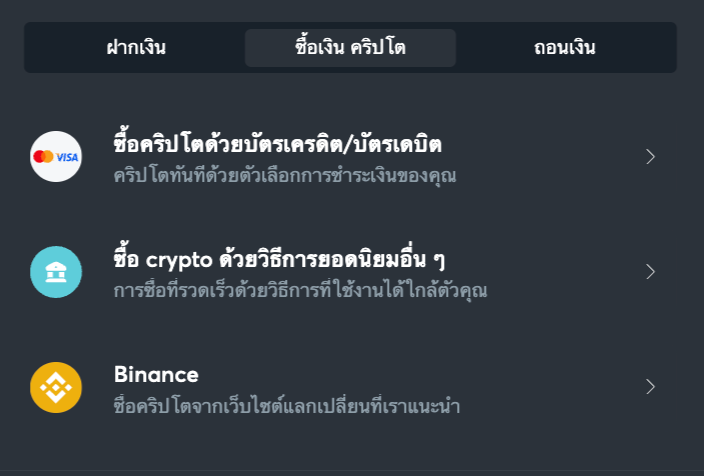The image size is (704, 476).
Task: Click the teal bank building icon
Action: coord(56,272)
